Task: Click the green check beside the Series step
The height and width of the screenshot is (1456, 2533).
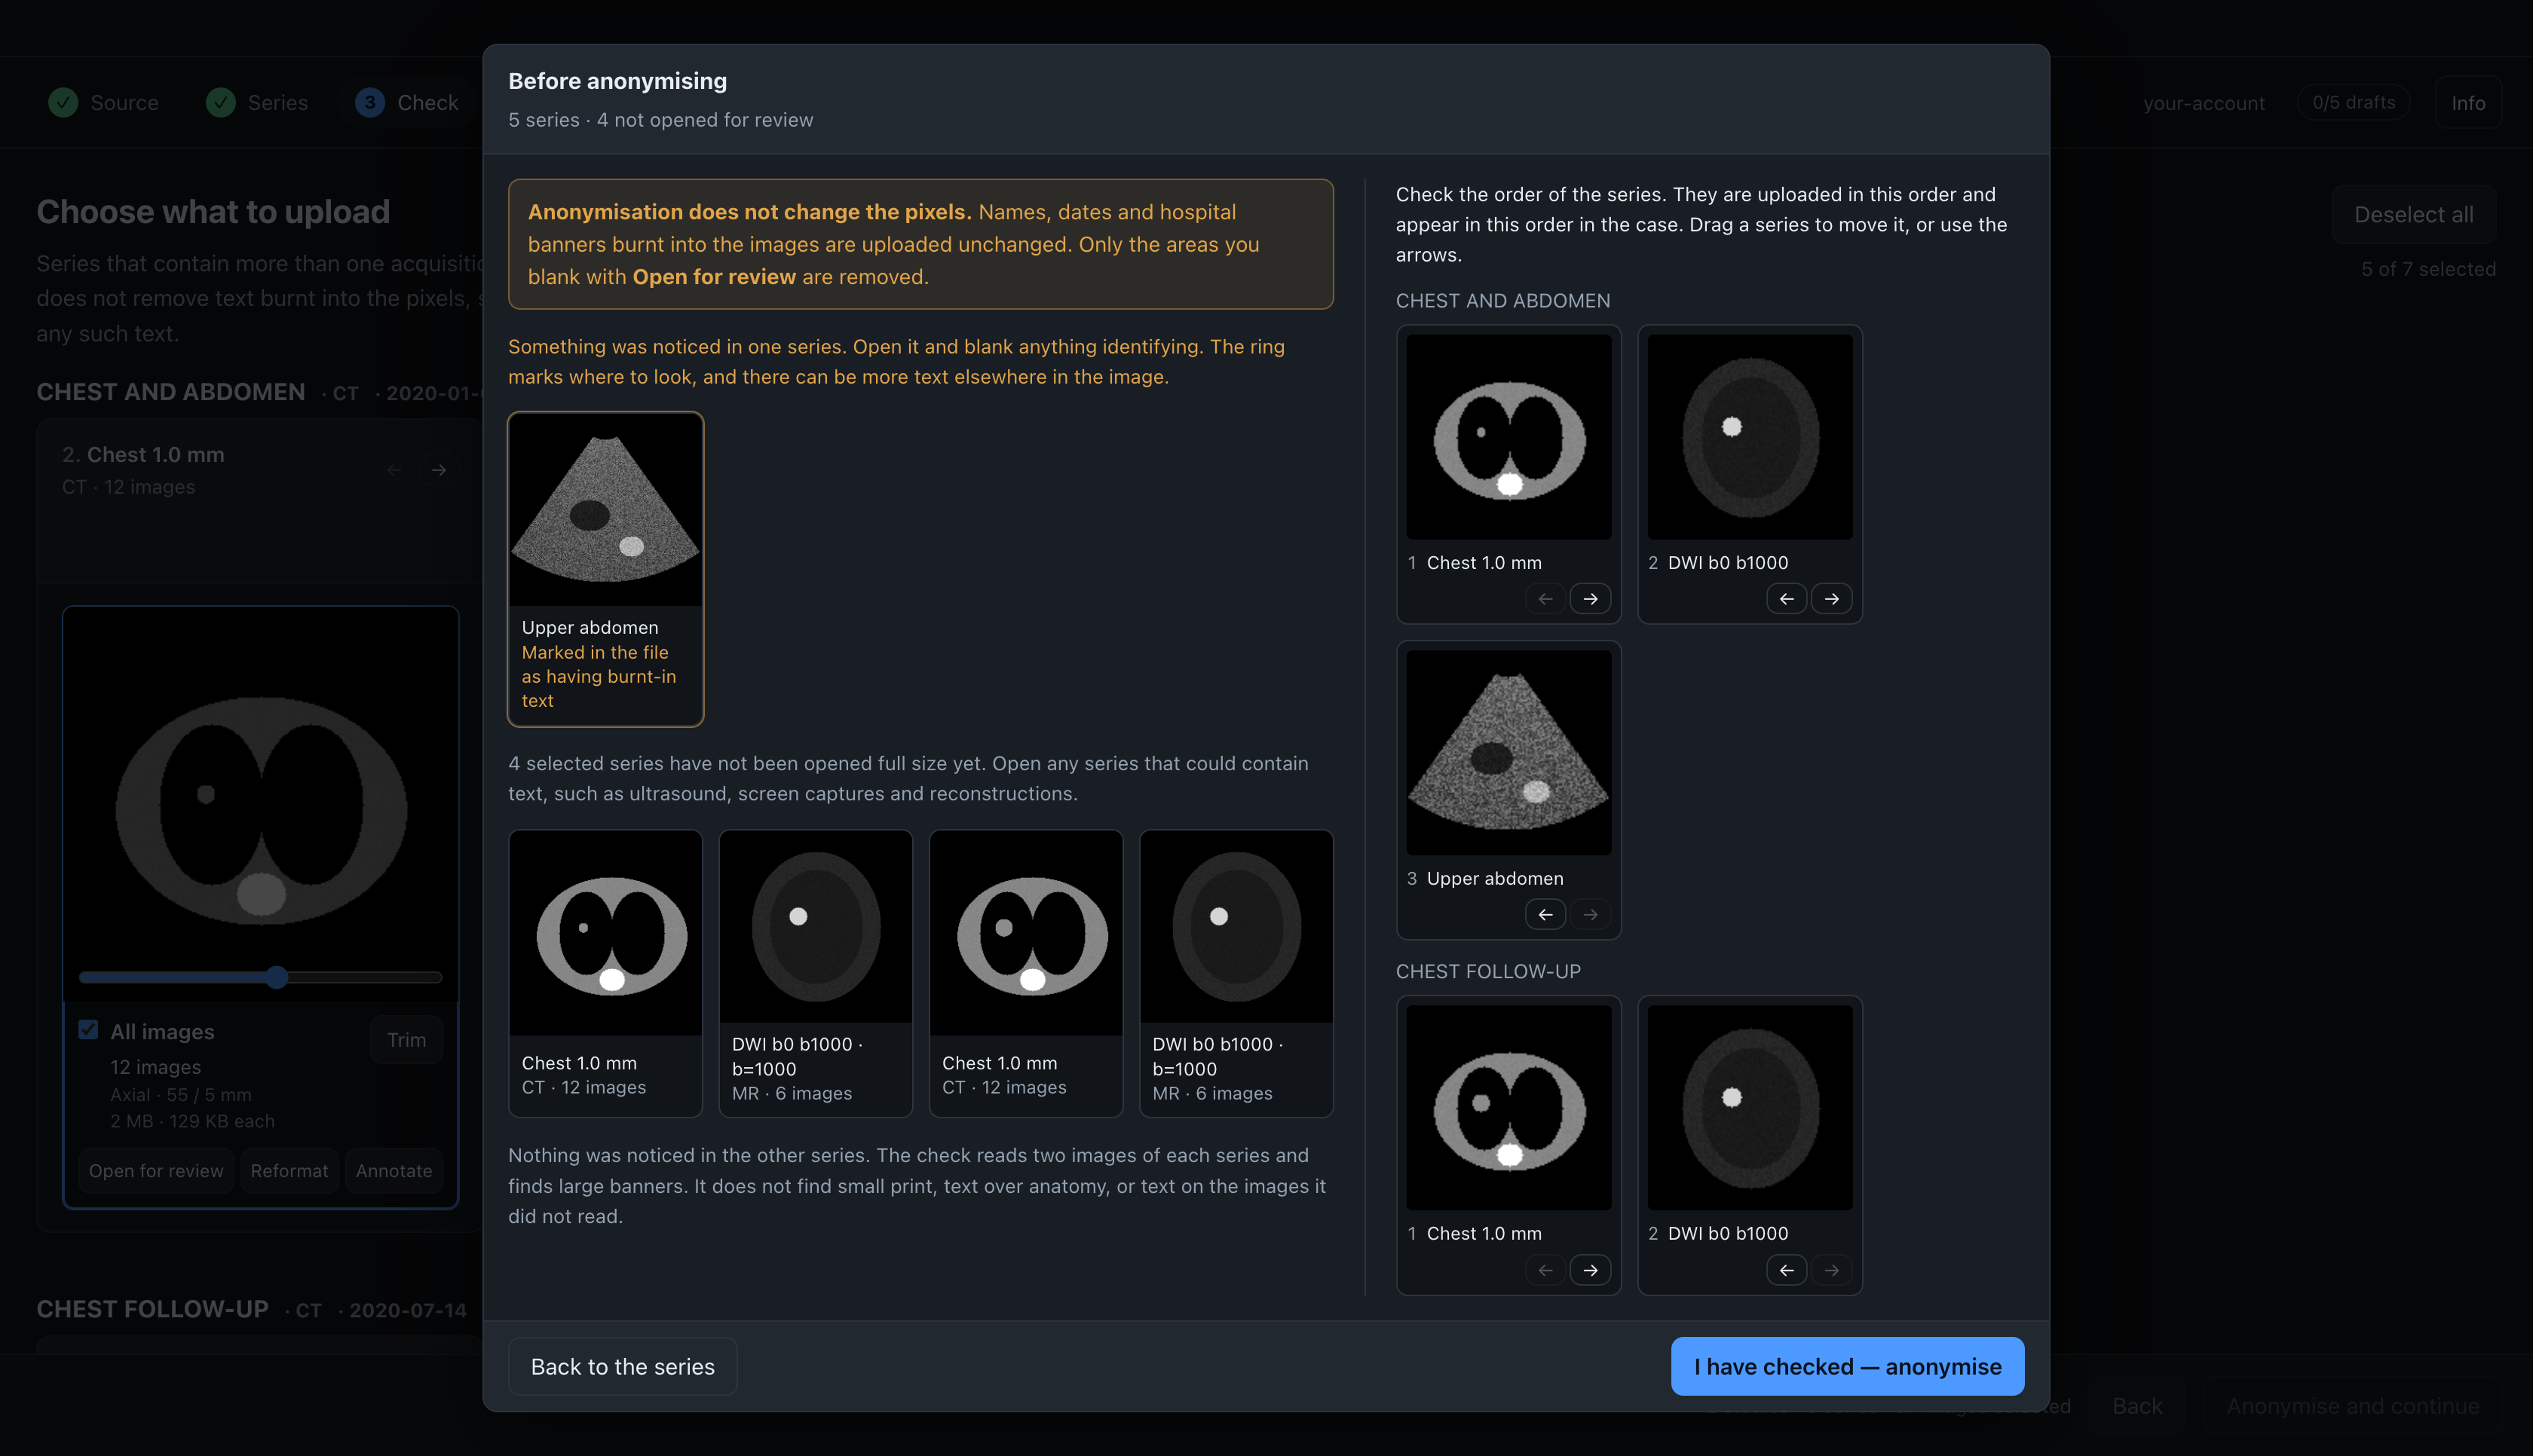Action: click(x=220, y=102)
